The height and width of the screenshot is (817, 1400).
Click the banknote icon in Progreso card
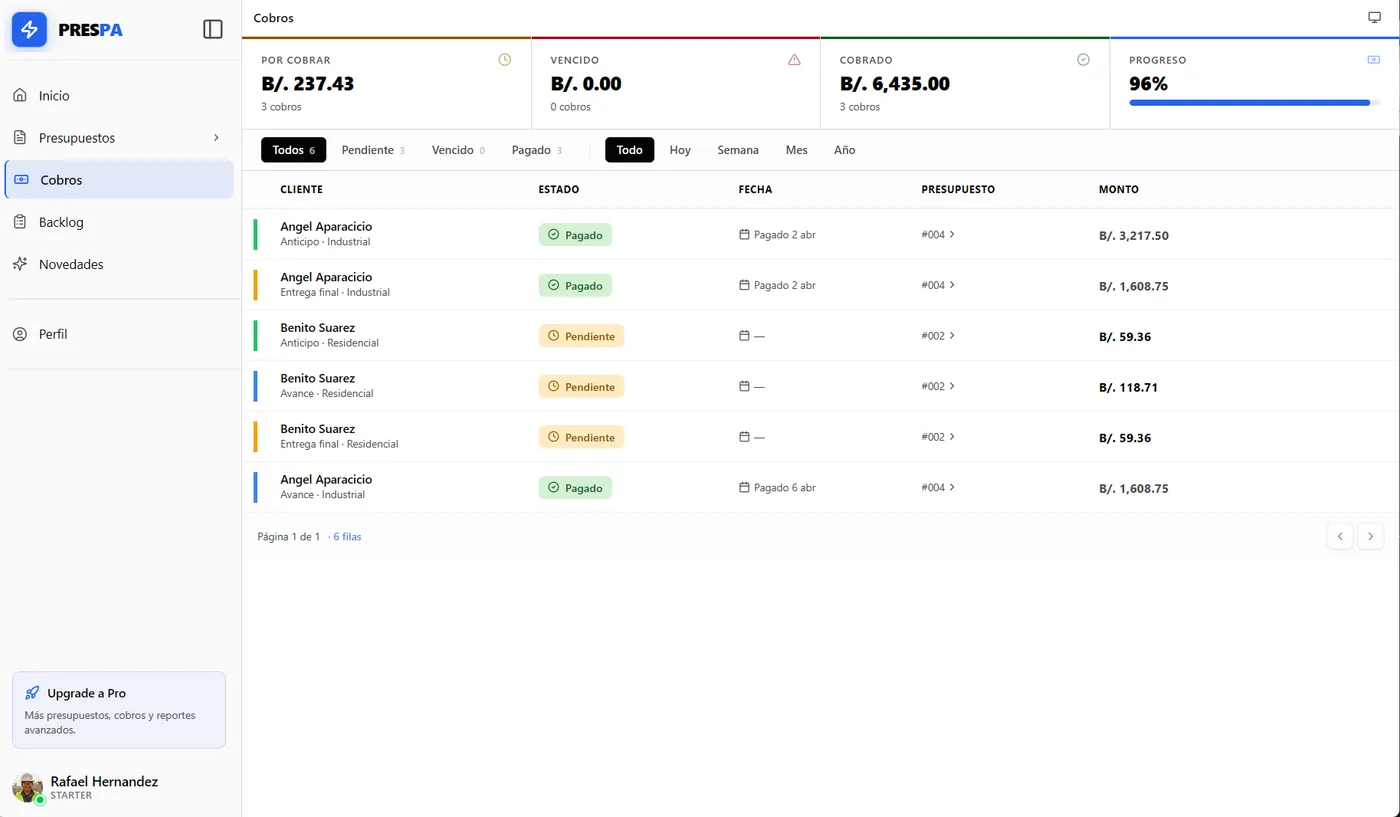[1373, 60]
